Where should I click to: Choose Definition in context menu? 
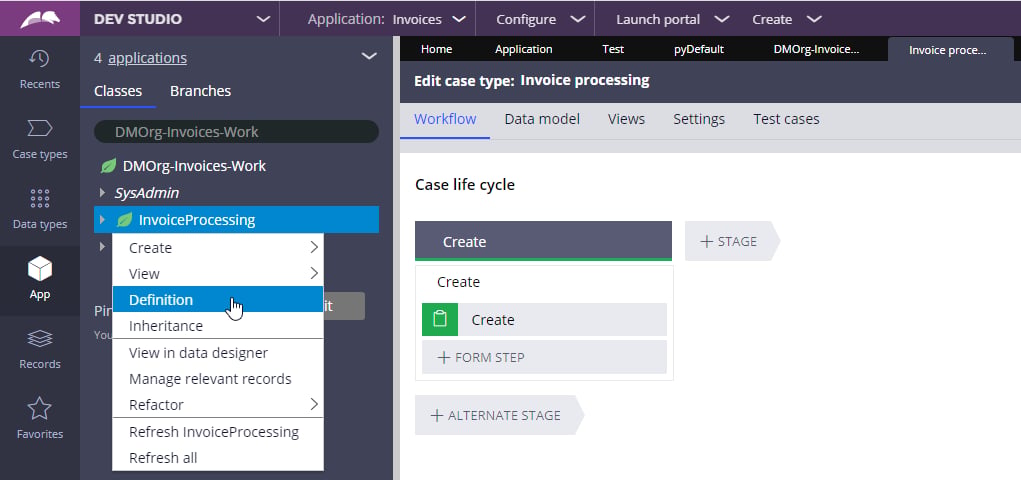(x=217, y=300)
